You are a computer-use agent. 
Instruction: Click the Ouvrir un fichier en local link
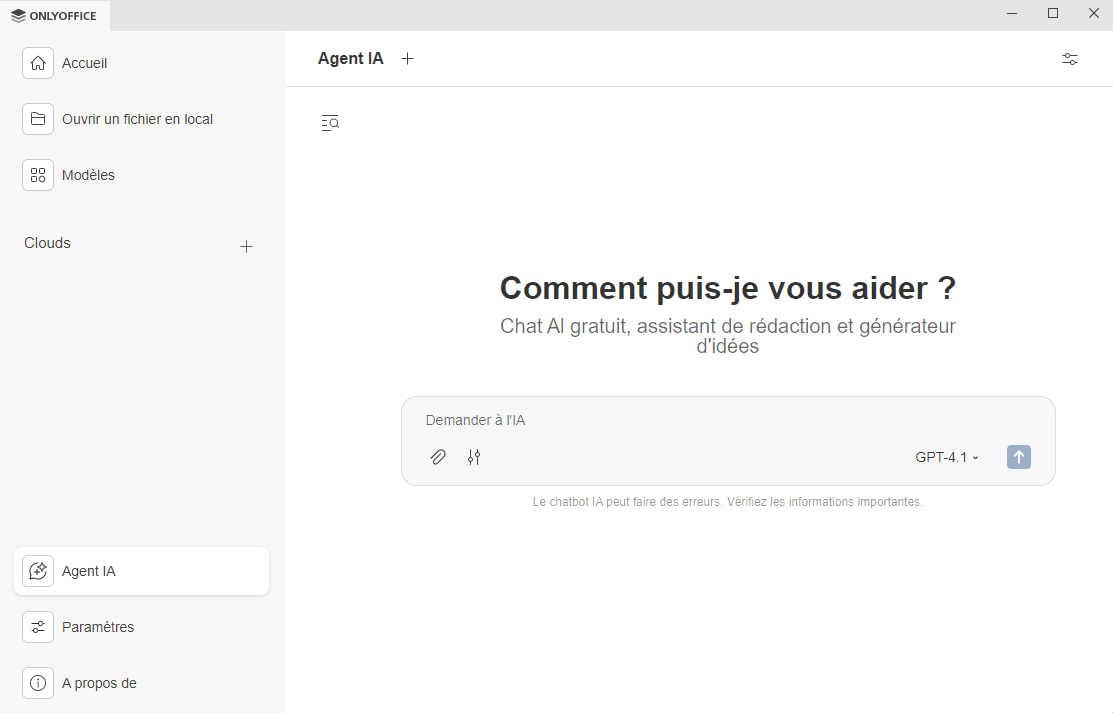pyautogui.click(x=137, y=118)
